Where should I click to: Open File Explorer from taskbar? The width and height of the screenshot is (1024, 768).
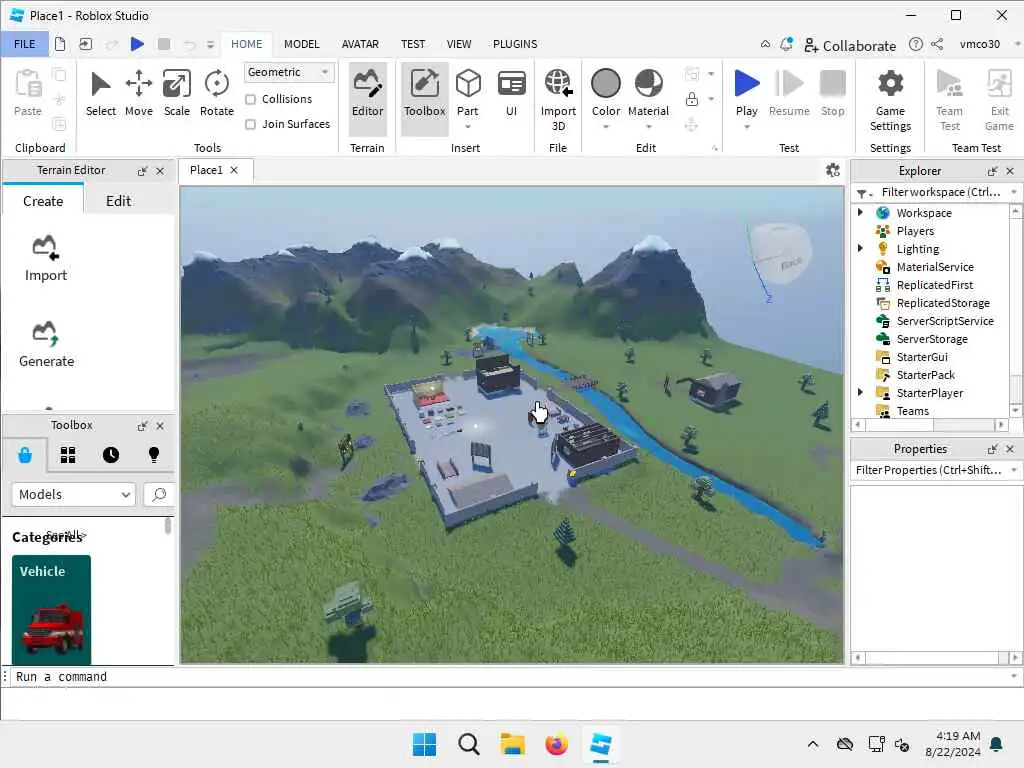point(513,744)
